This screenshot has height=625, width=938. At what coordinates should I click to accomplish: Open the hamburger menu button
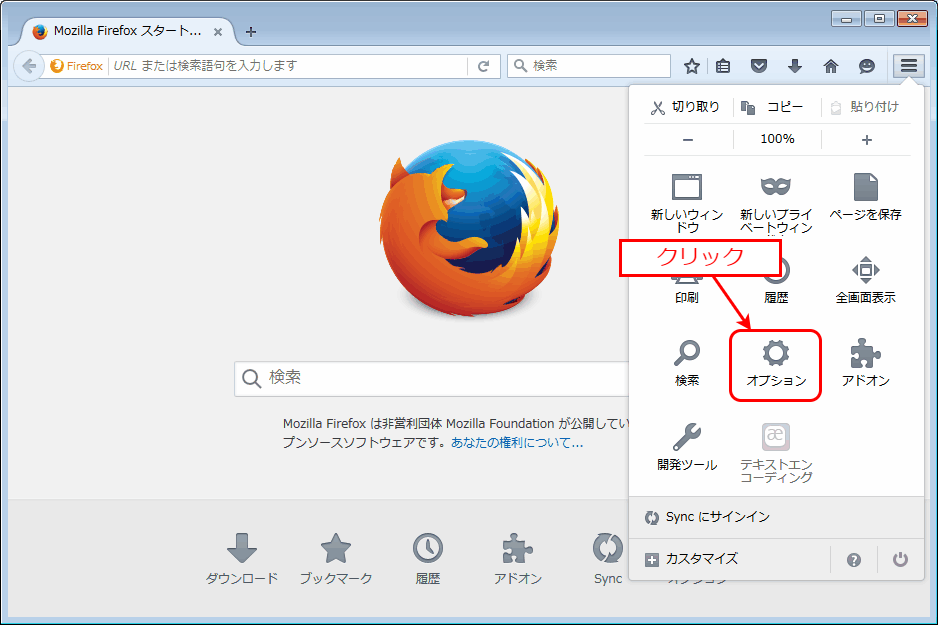(909, 66)
